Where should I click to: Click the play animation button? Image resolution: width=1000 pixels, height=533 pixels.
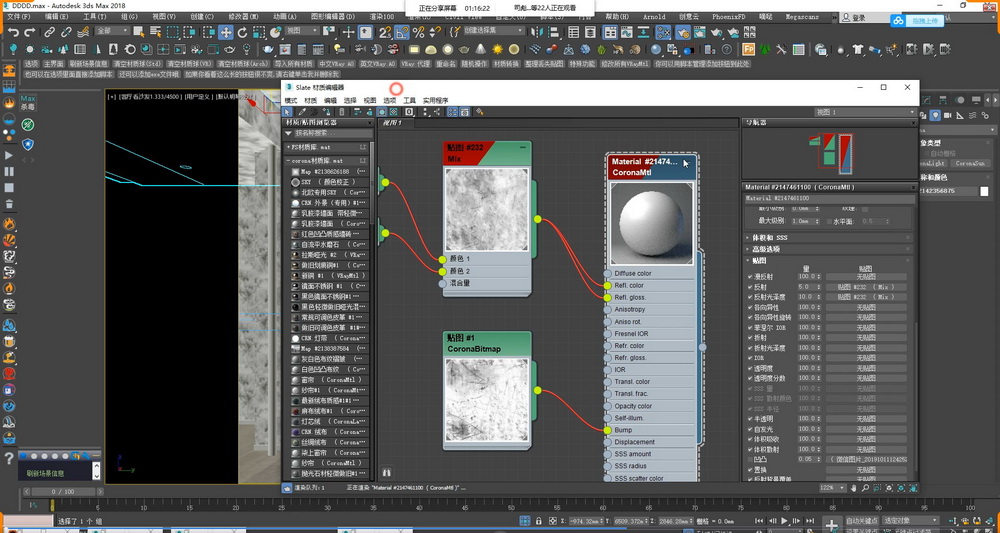click(x=784, y=521)
